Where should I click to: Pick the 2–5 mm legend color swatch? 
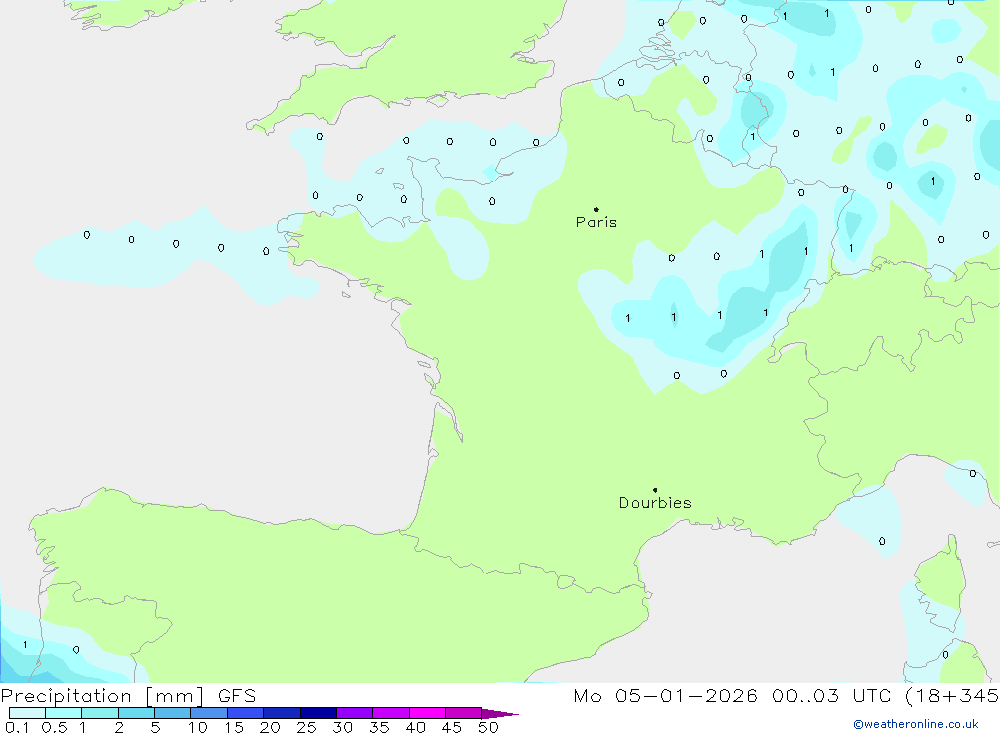click(x=136, y=713)
